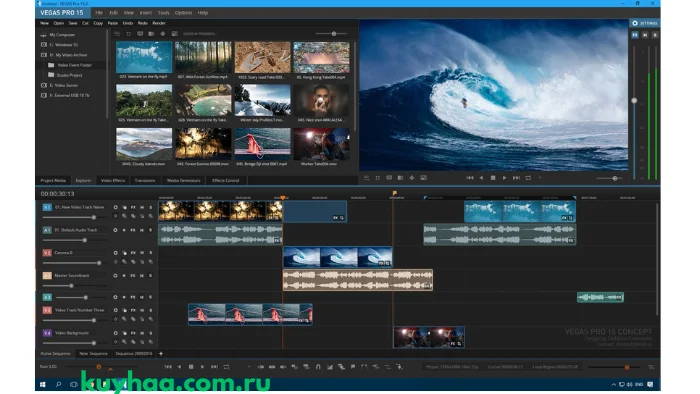Show hidden icons in Windows system tray
The image size is (700, 394).
(x=613, y=384)
